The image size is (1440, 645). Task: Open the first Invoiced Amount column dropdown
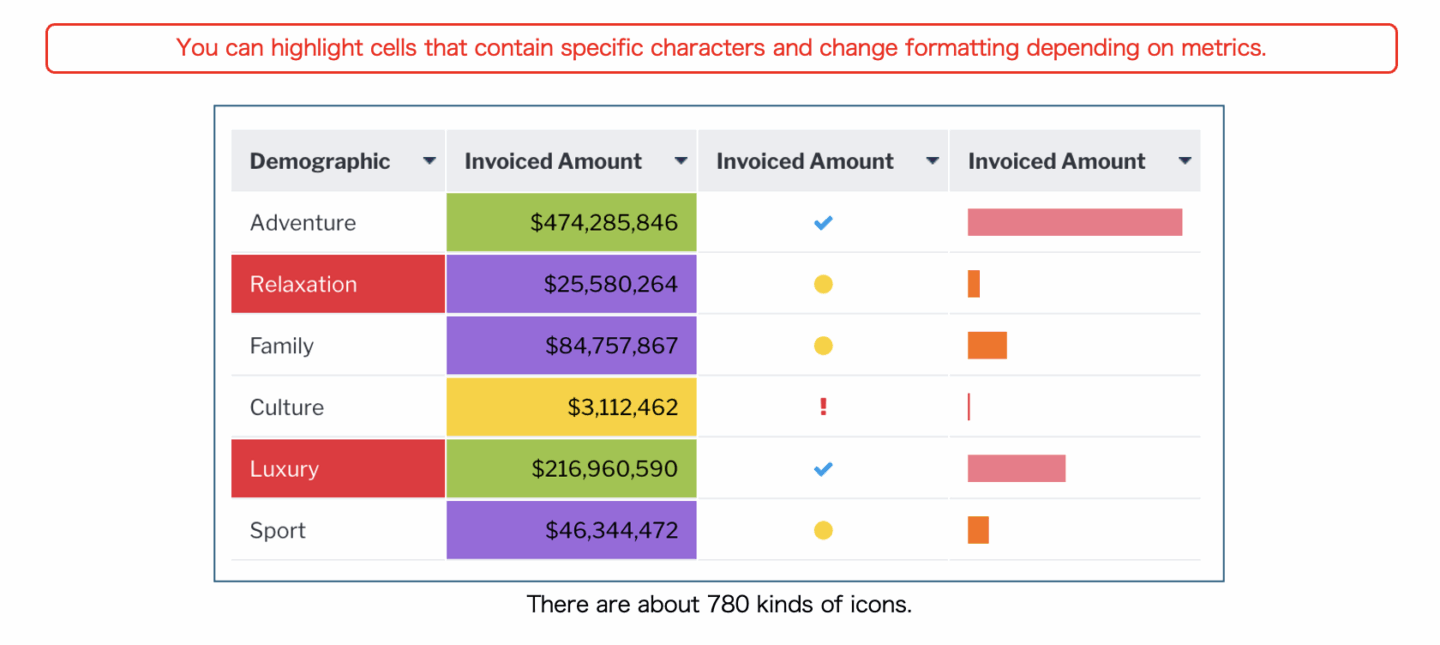click(x=681, y=160)
